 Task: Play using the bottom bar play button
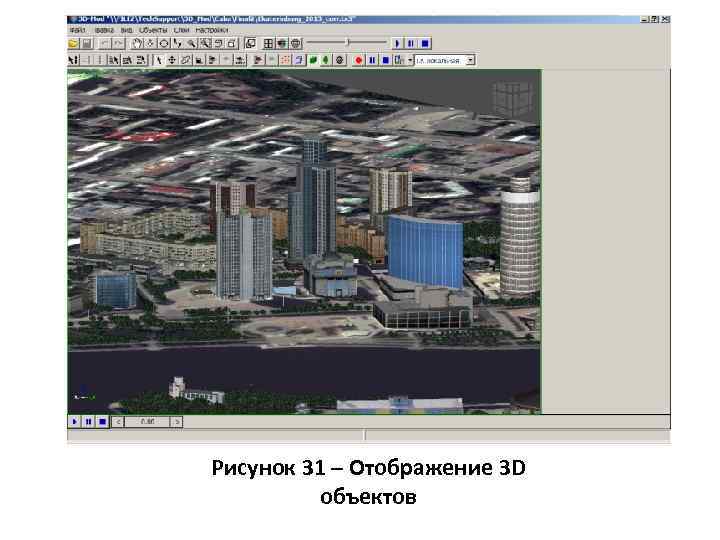click(75, 422)
